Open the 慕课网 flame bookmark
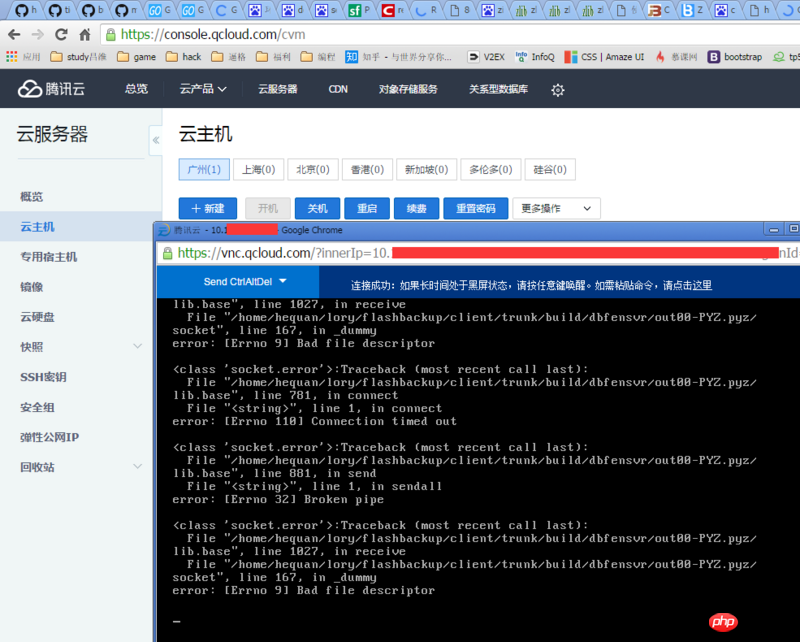This screenshot has width=800, height=642. click(x=677, y=57)
